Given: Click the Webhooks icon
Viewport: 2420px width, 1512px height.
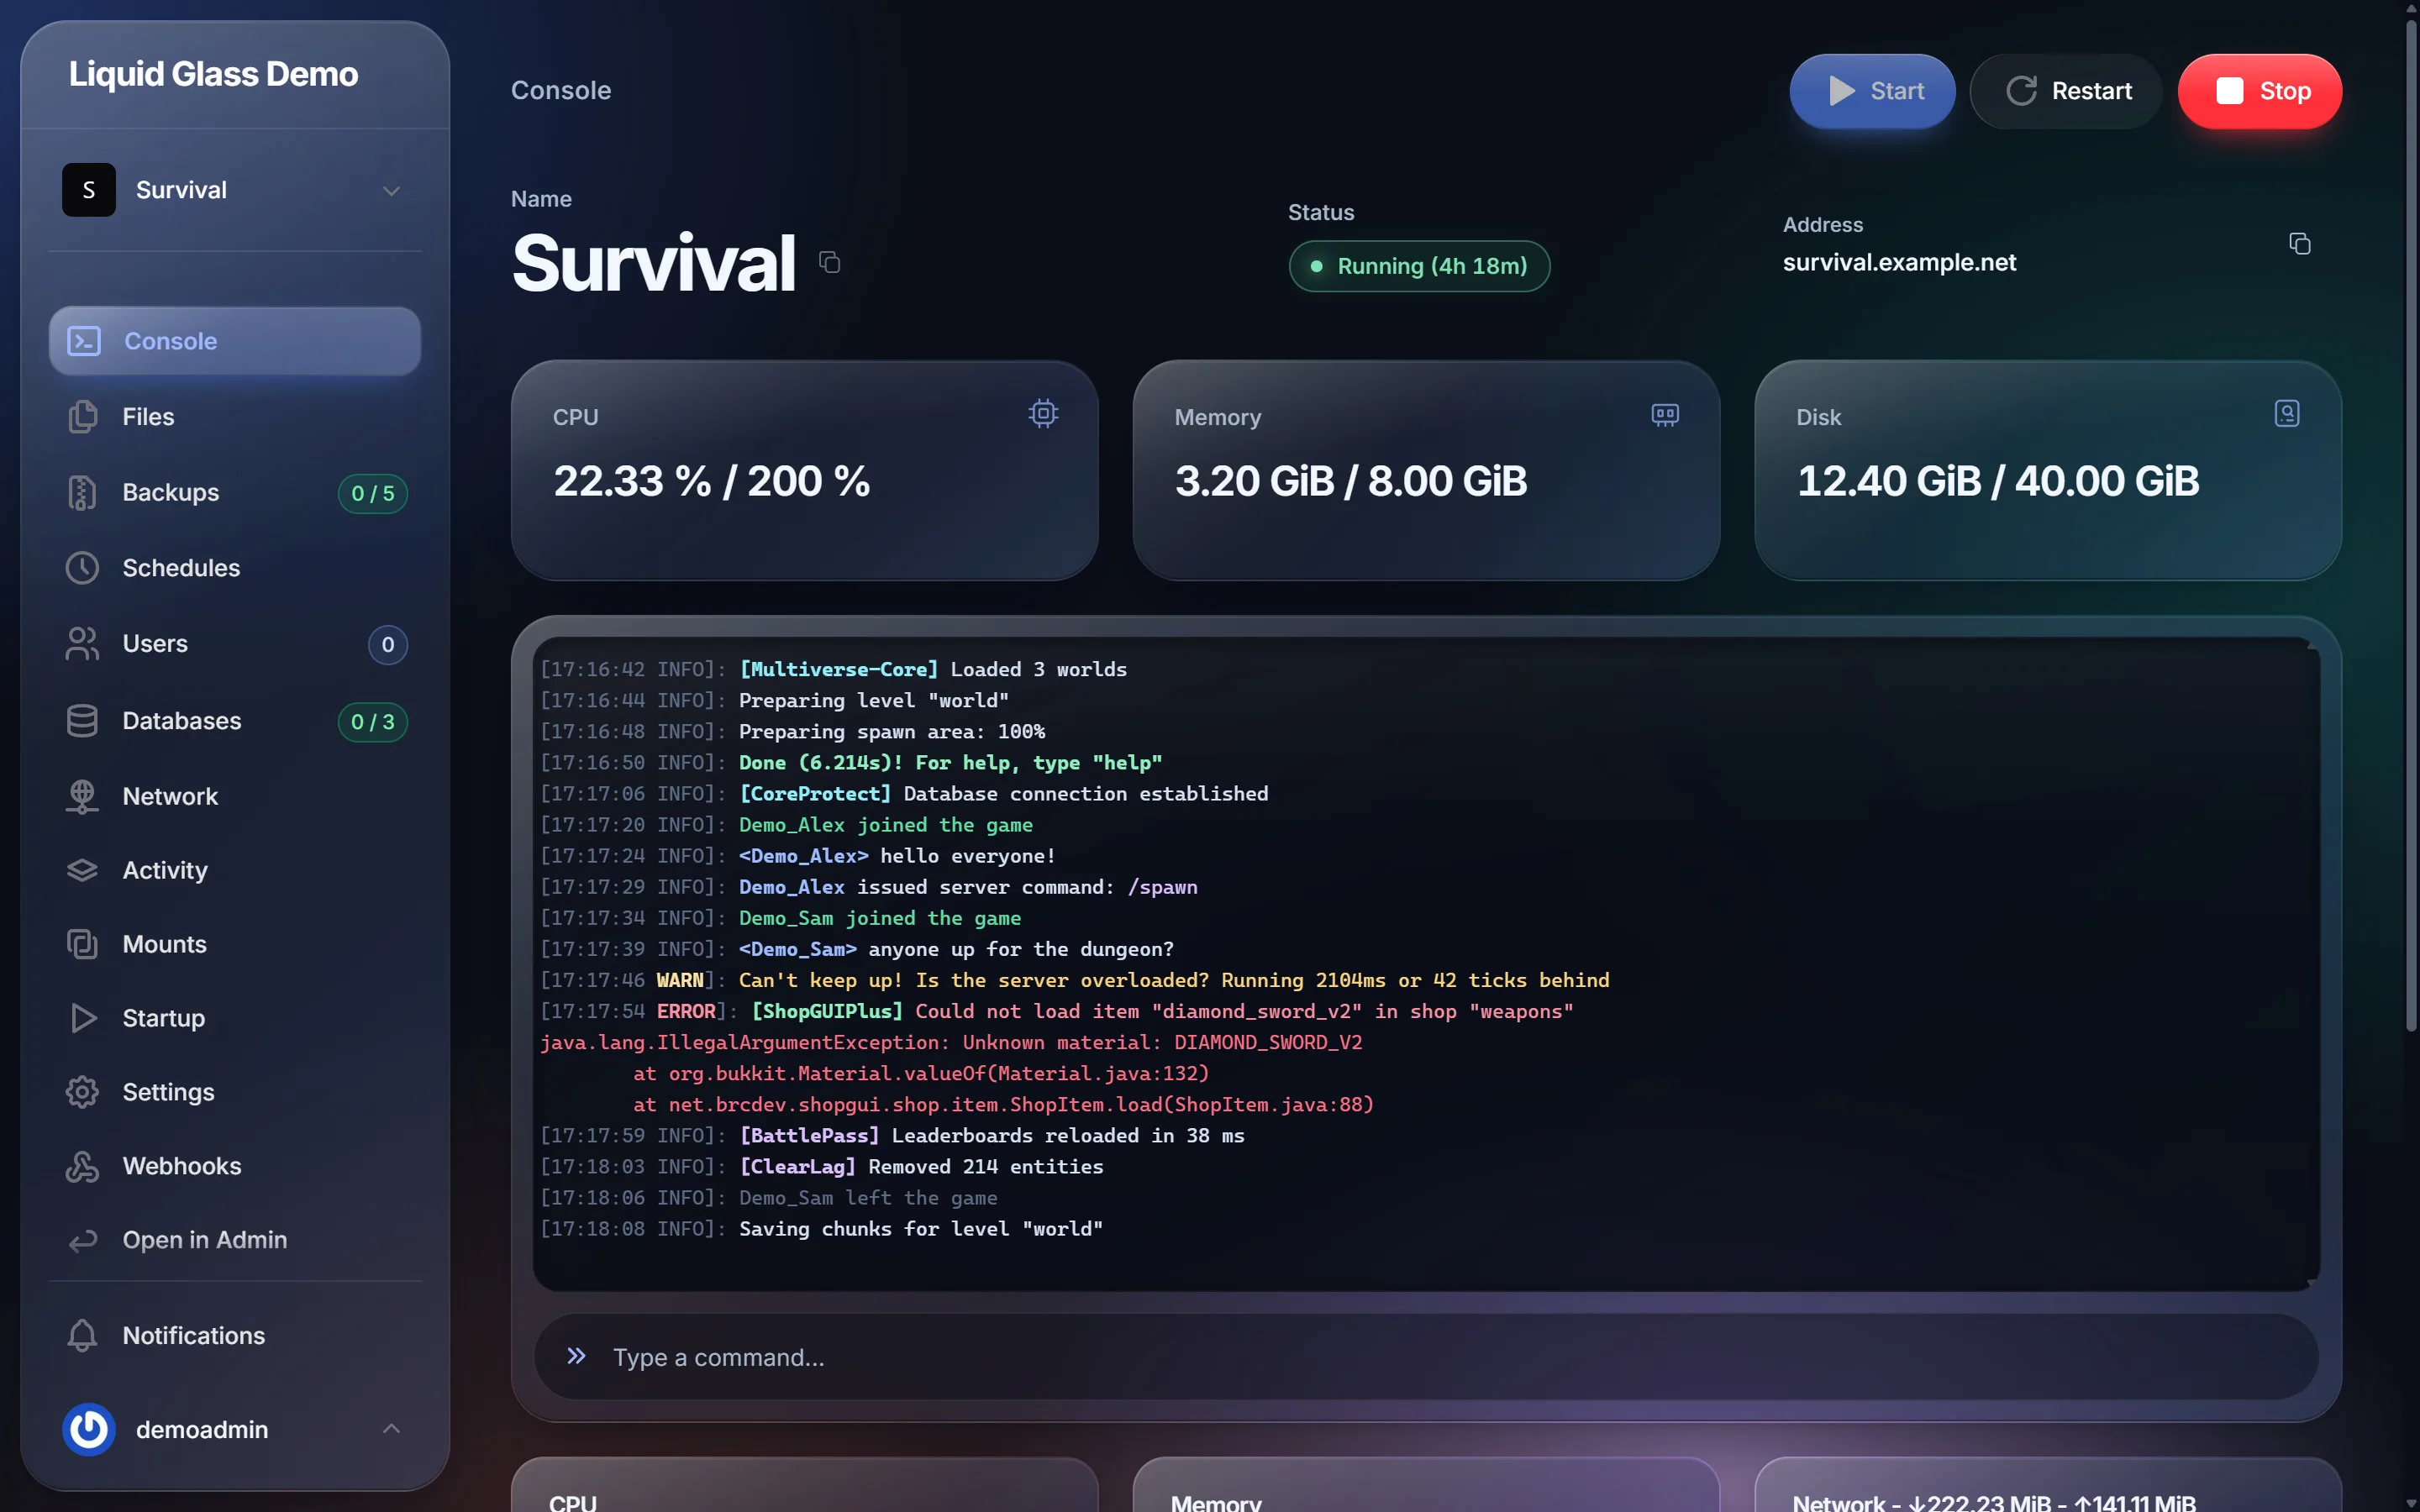Looking at the screenshot, I should point(83,1166).
